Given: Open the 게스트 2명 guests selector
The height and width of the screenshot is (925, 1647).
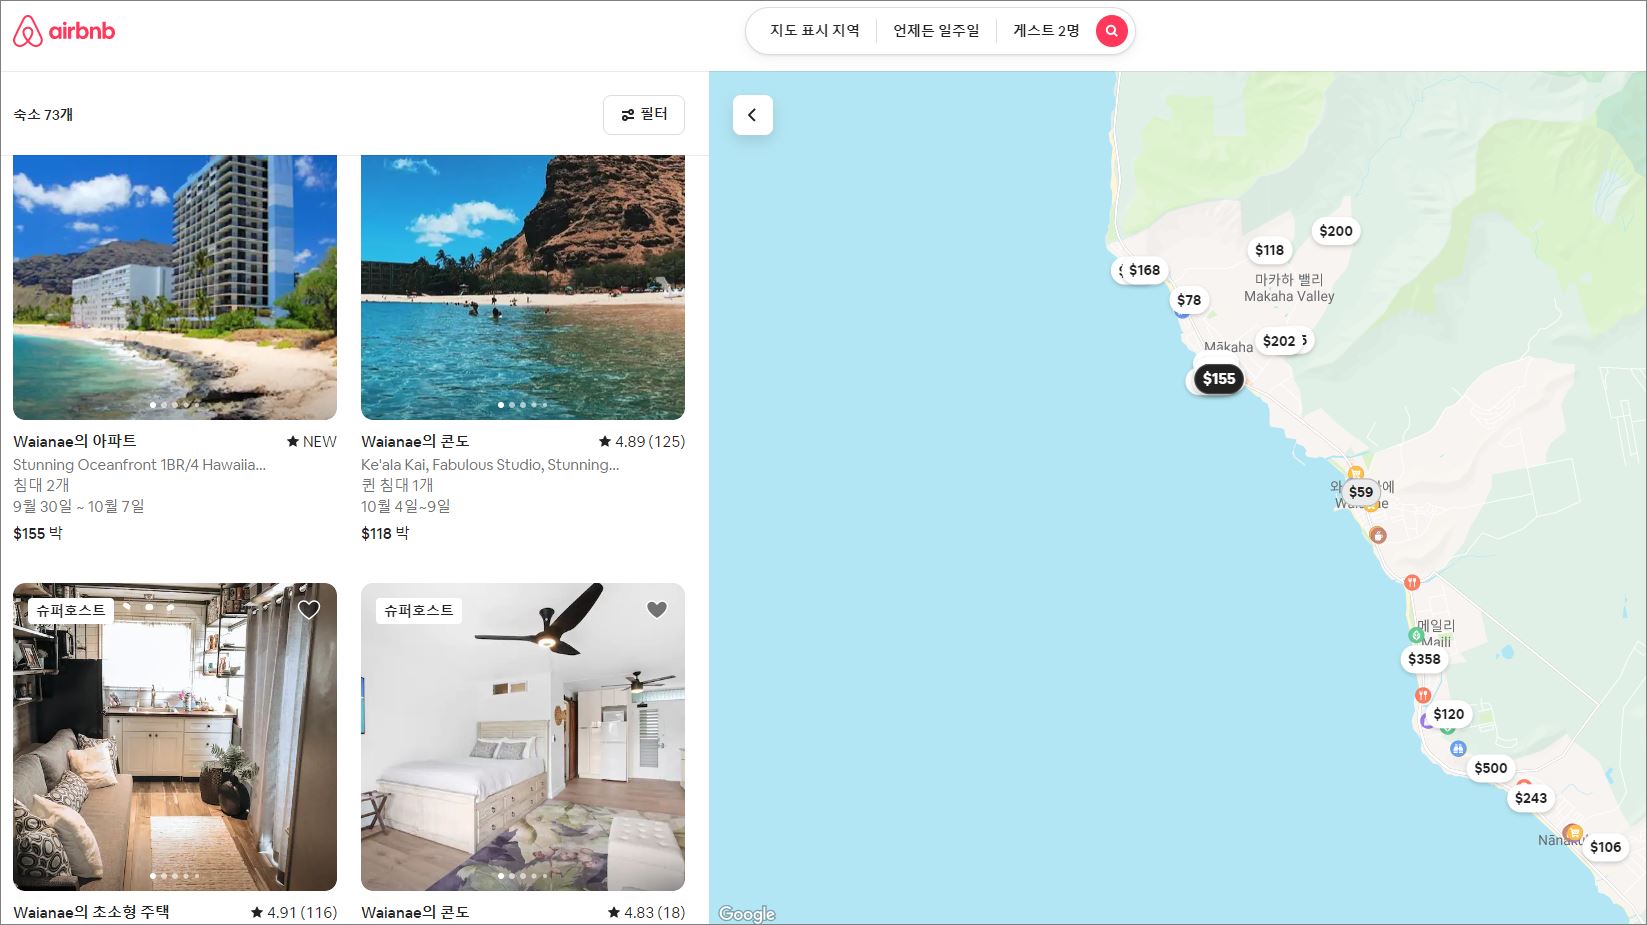Looking at the screenshot, I should (x=1046, y=31).
